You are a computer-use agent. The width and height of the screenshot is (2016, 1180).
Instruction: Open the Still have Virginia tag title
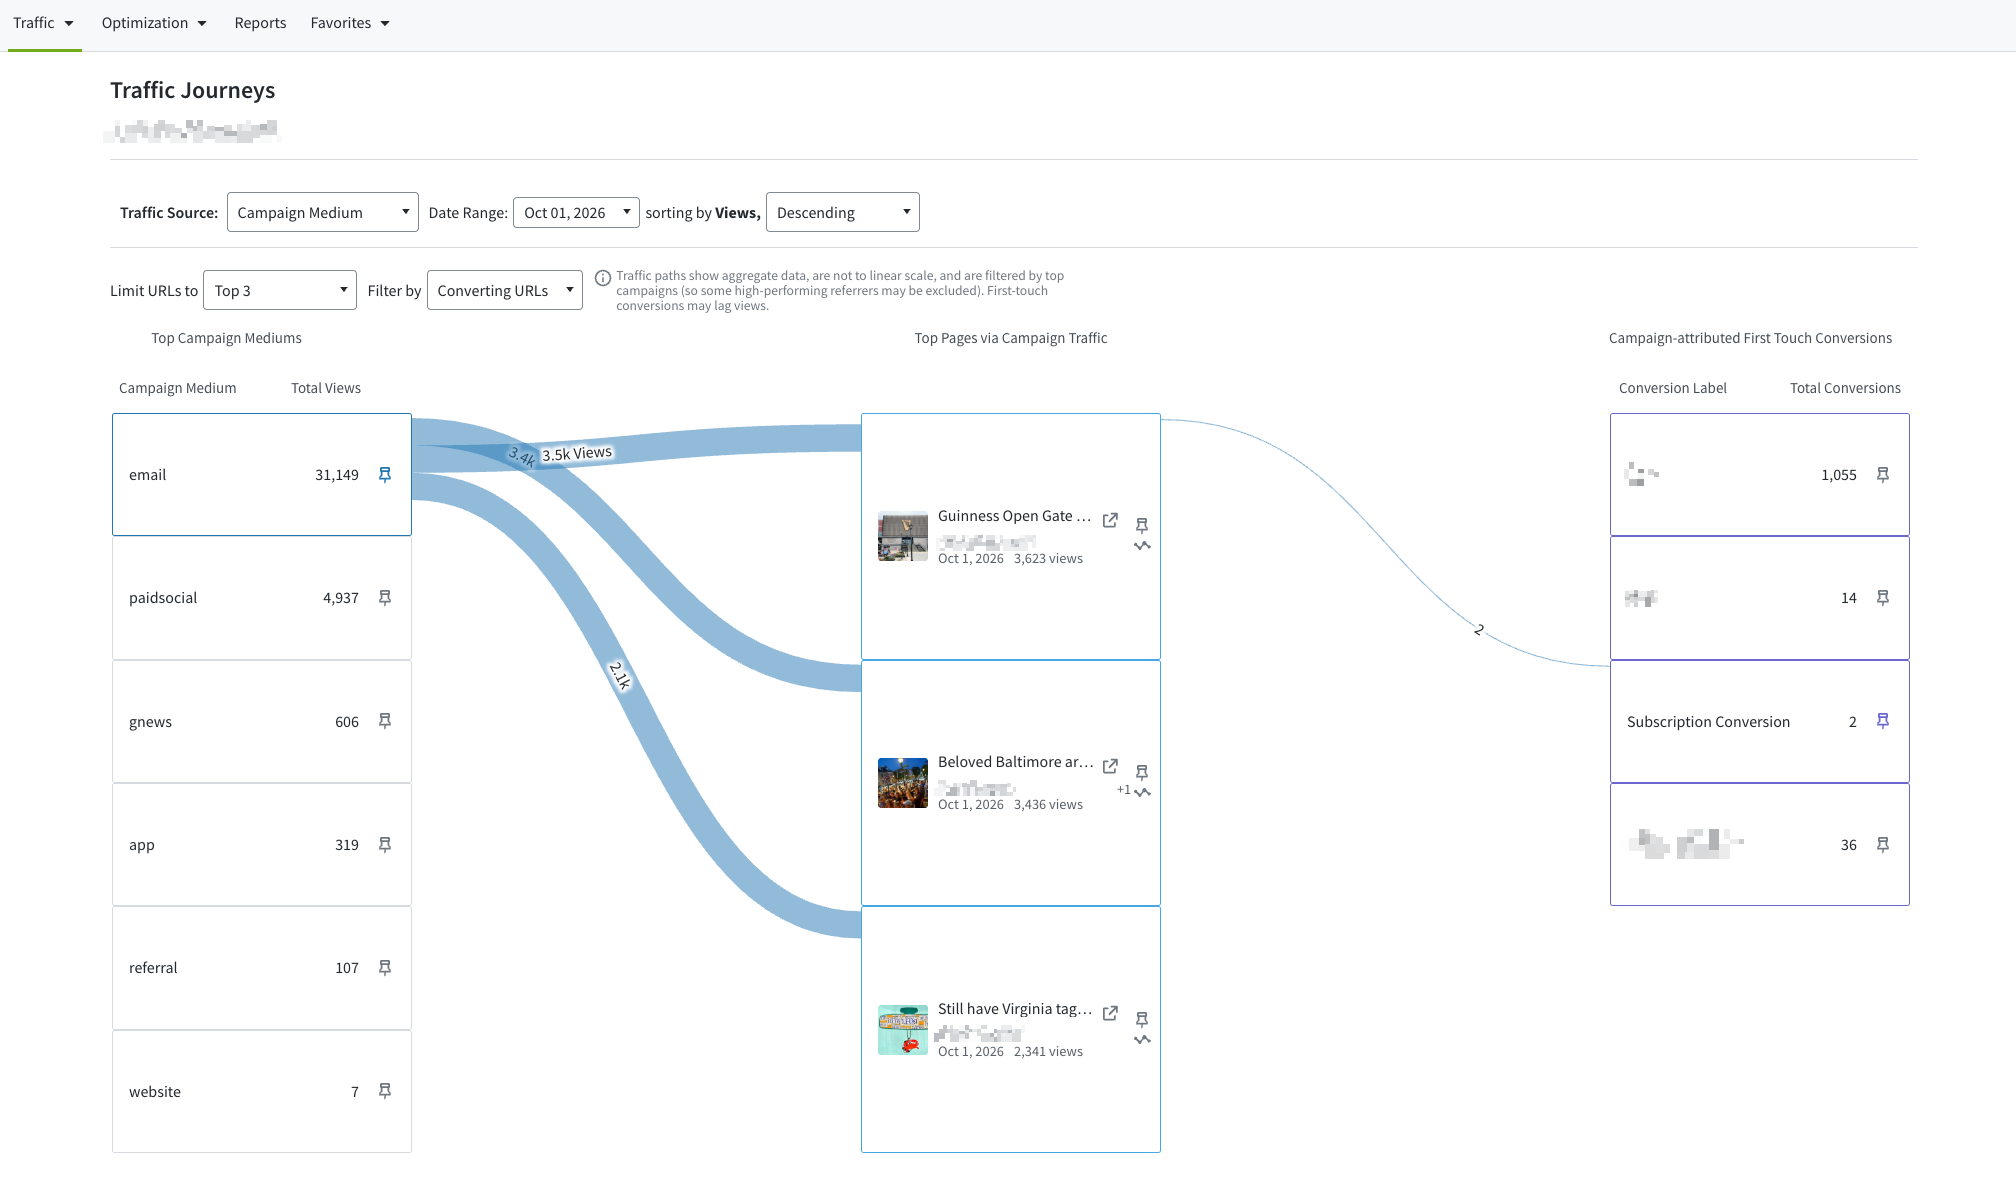click(x=1015, y=1009)
